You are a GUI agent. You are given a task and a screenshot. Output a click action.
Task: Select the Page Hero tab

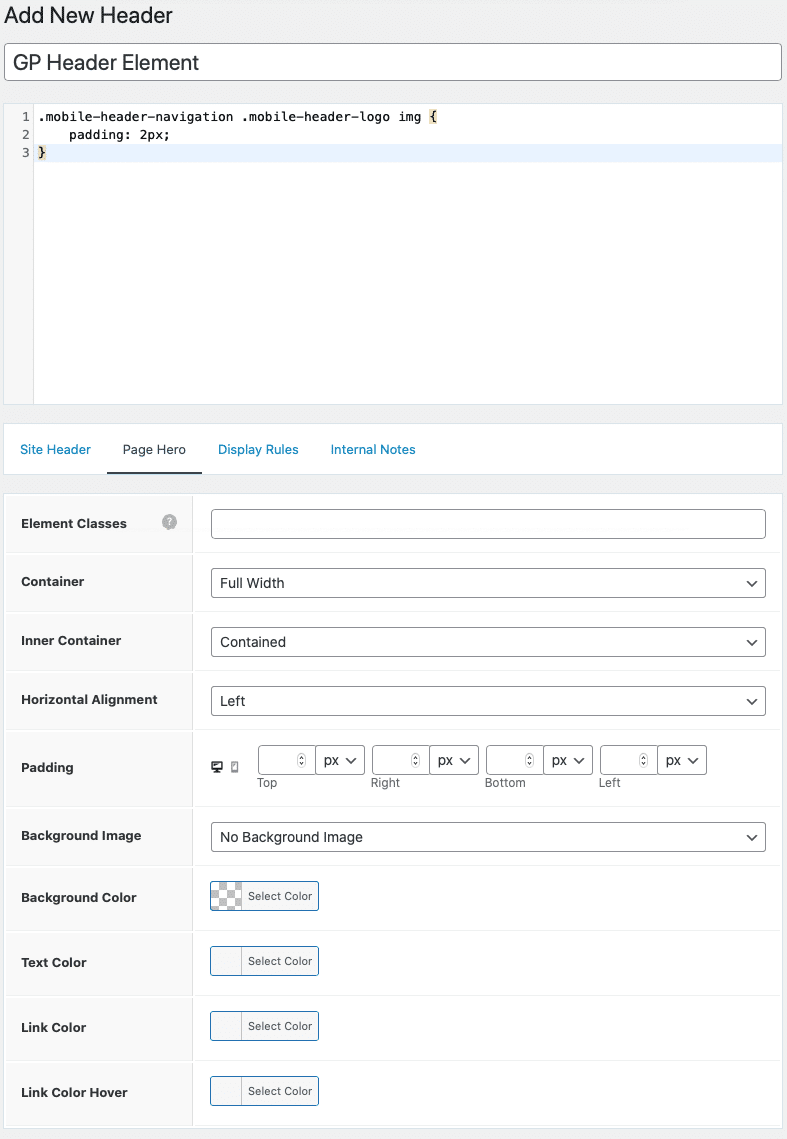(153, 449)
